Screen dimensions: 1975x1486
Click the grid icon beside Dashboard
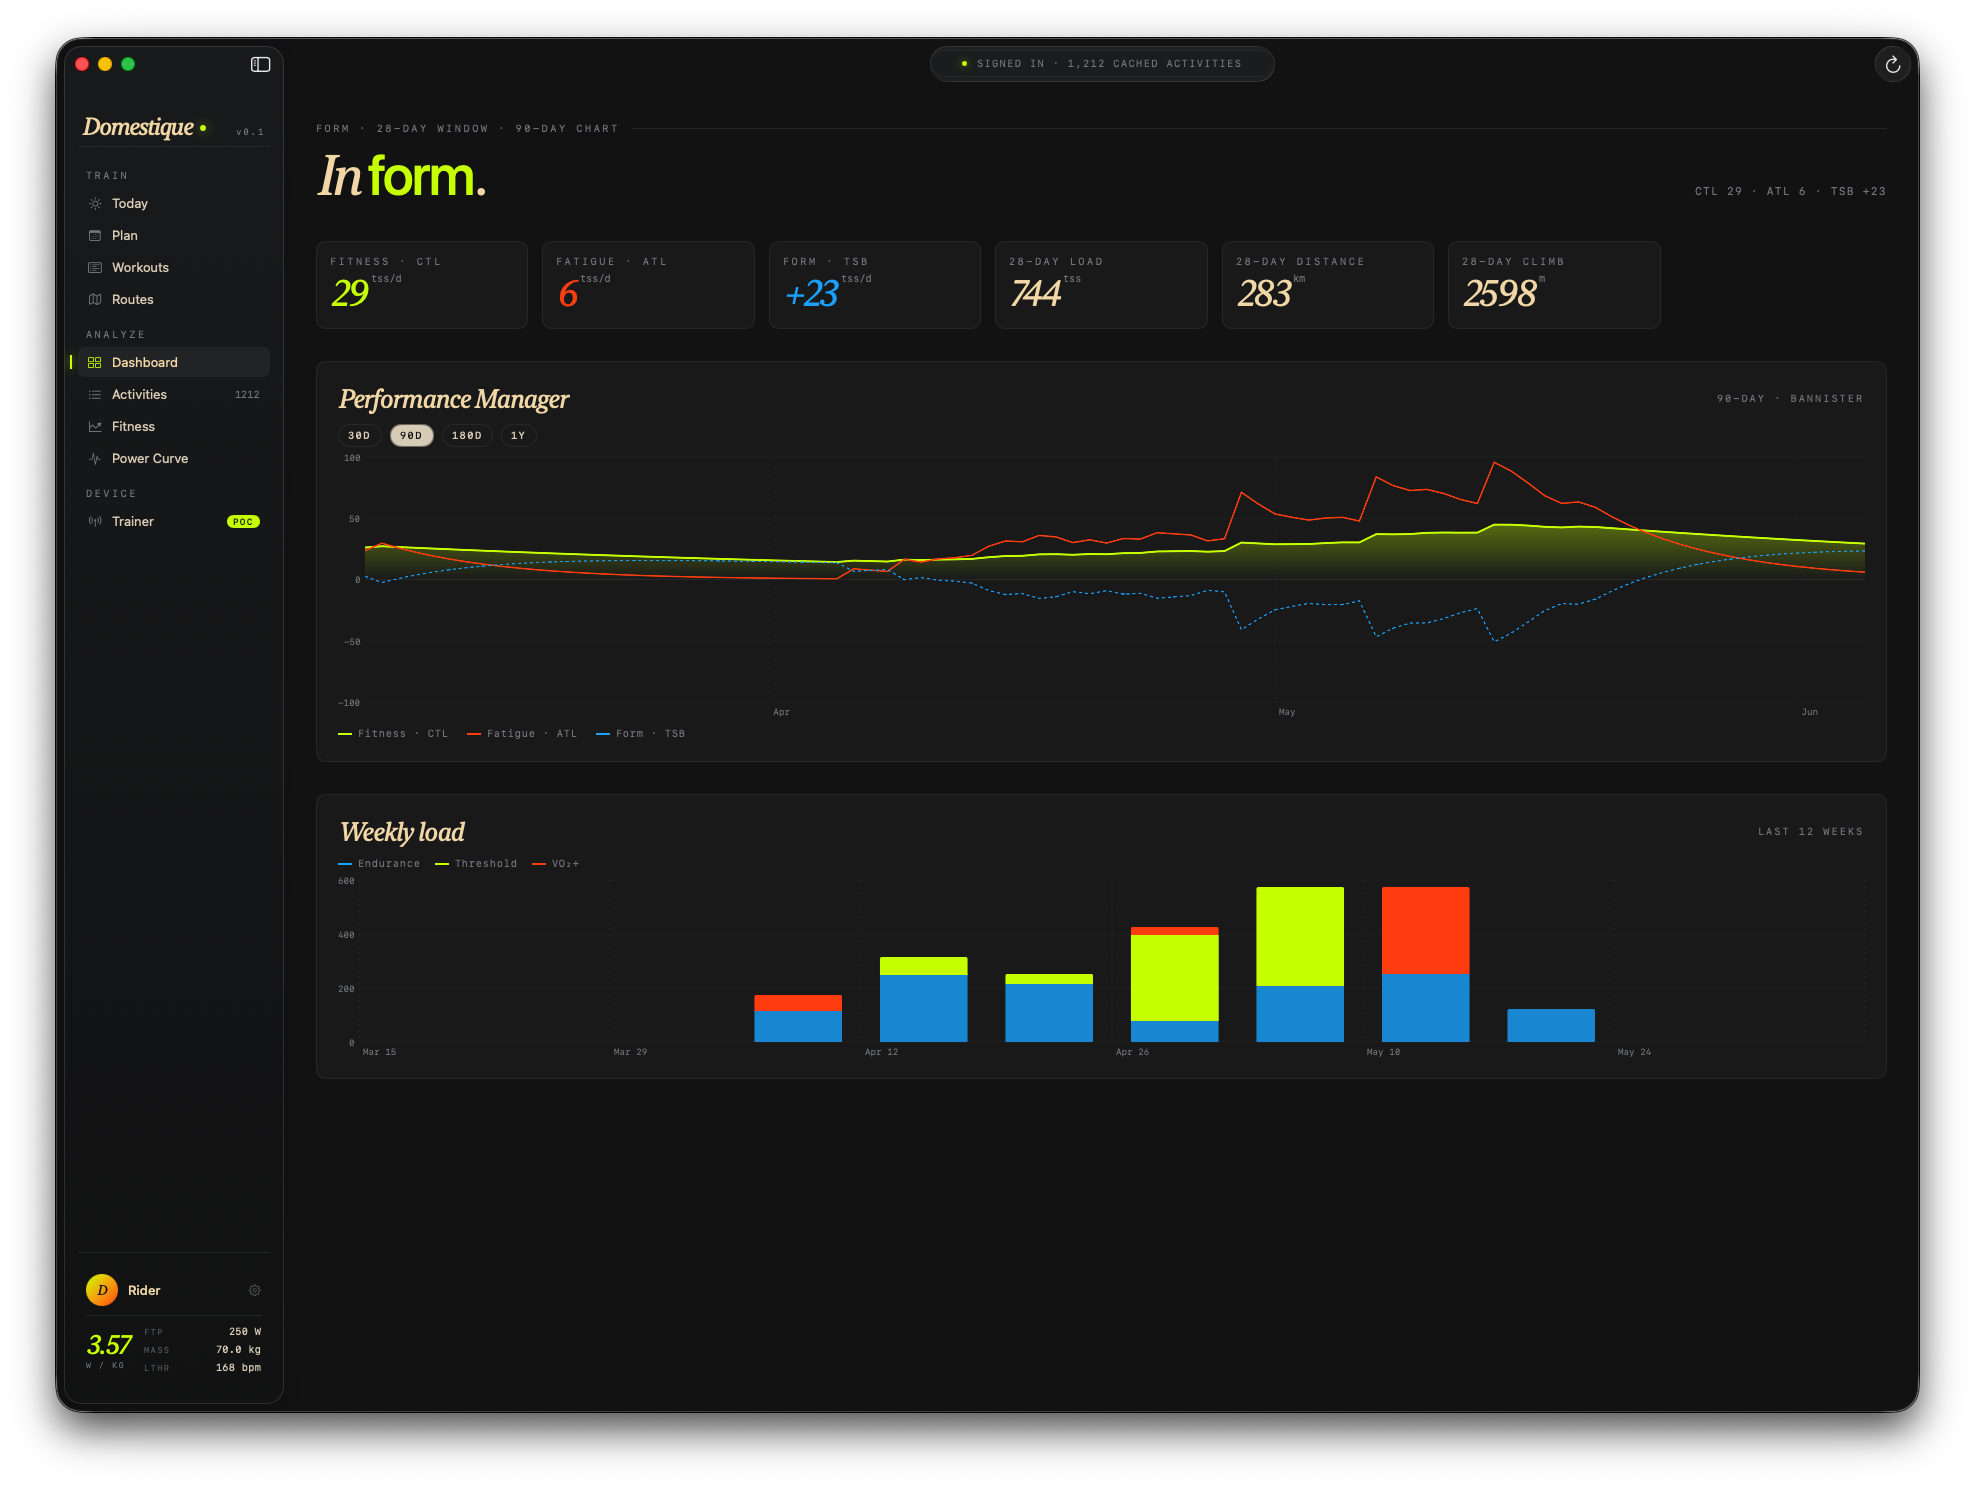(x=95, y=362)
